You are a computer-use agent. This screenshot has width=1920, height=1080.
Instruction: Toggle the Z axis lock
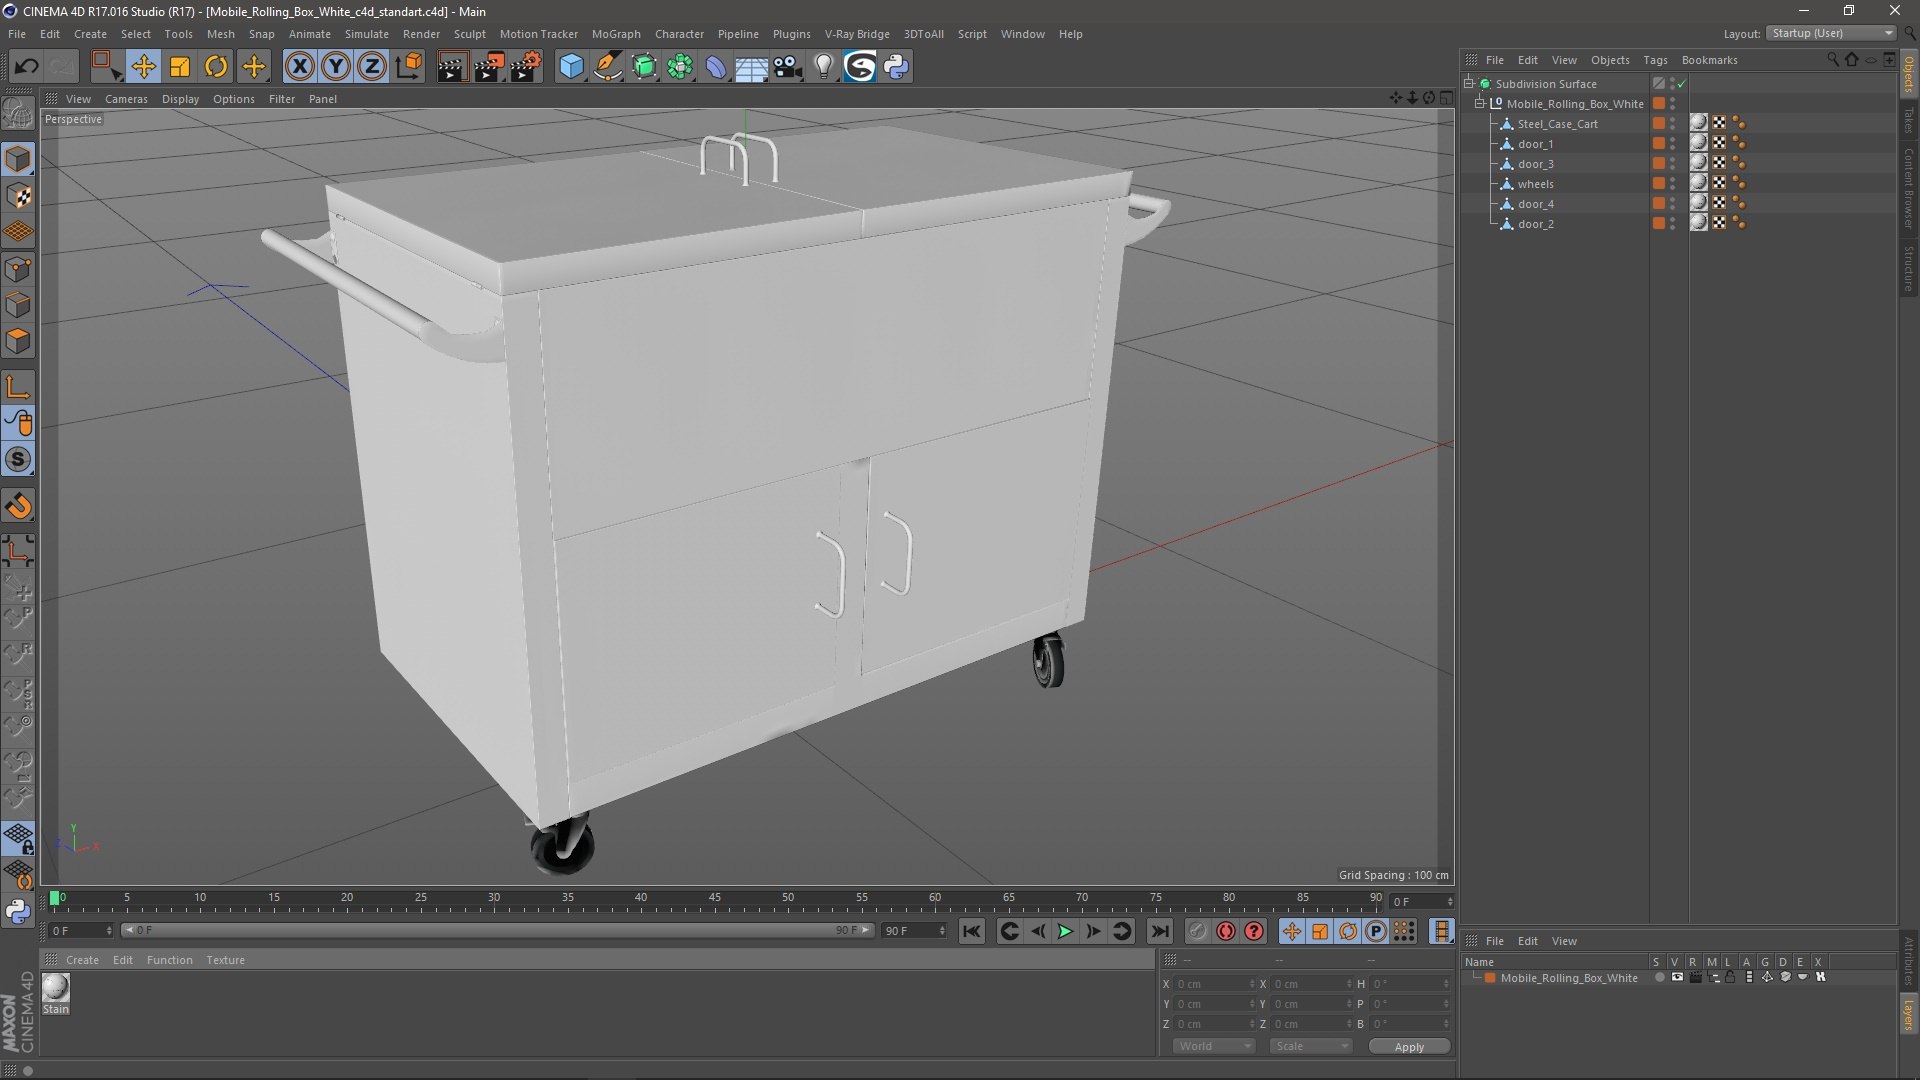coord(372,67)
